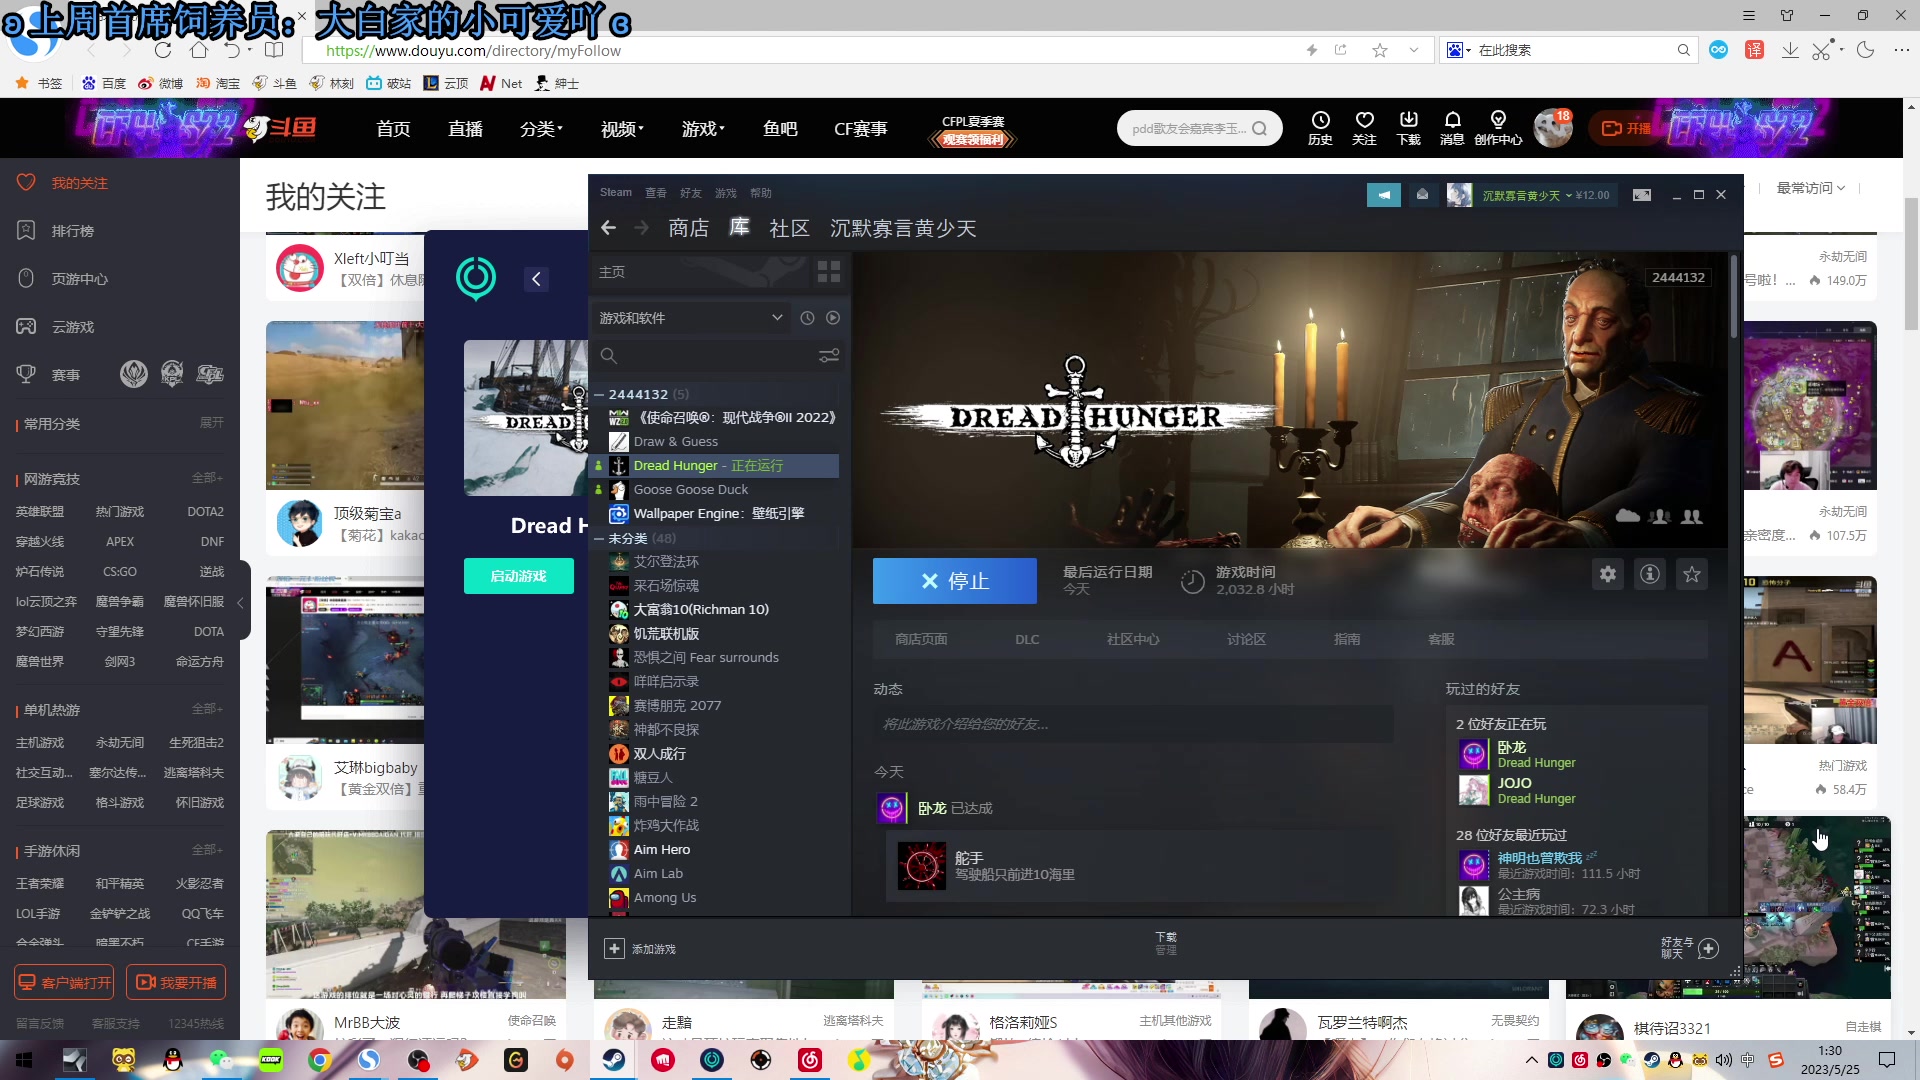Click 客户端打开 button in Douyu sidebar
The width and height of the screenshot is (1920, 1080).
[x=64, y=982]
